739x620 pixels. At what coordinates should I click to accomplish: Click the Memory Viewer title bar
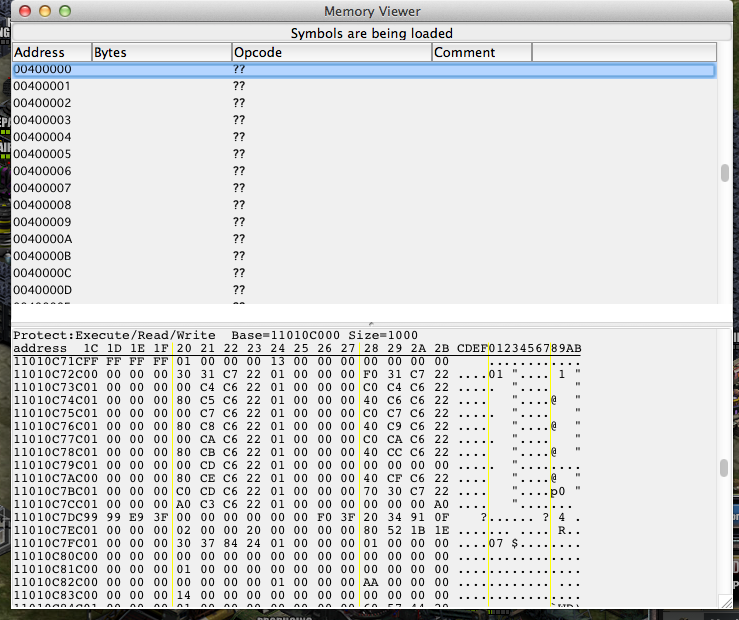click(372, 11)
